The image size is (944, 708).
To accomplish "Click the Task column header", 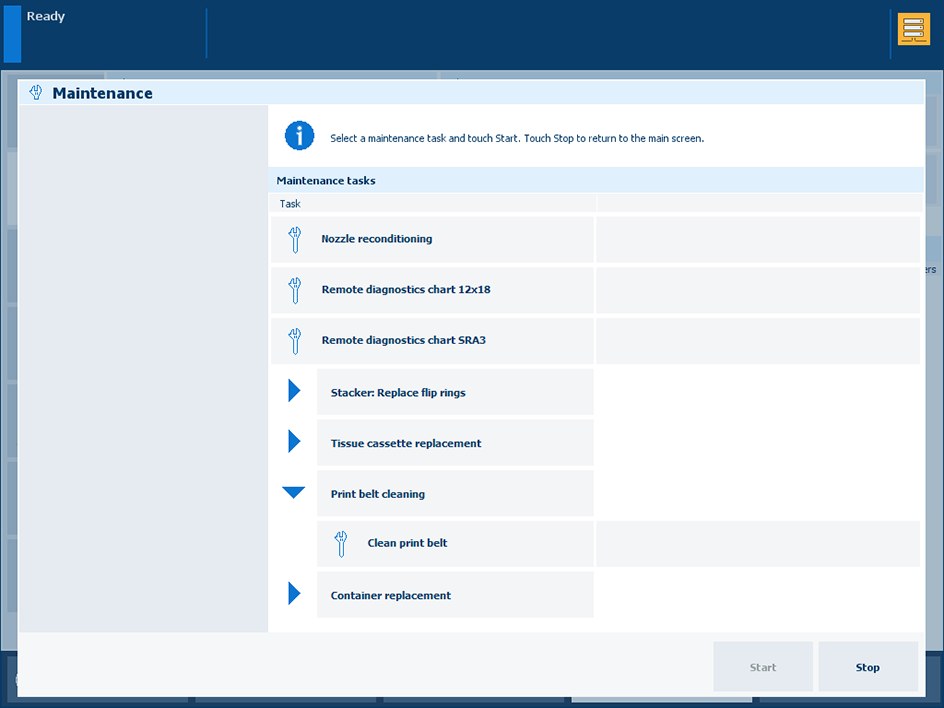I will click(x=433, y=203).
